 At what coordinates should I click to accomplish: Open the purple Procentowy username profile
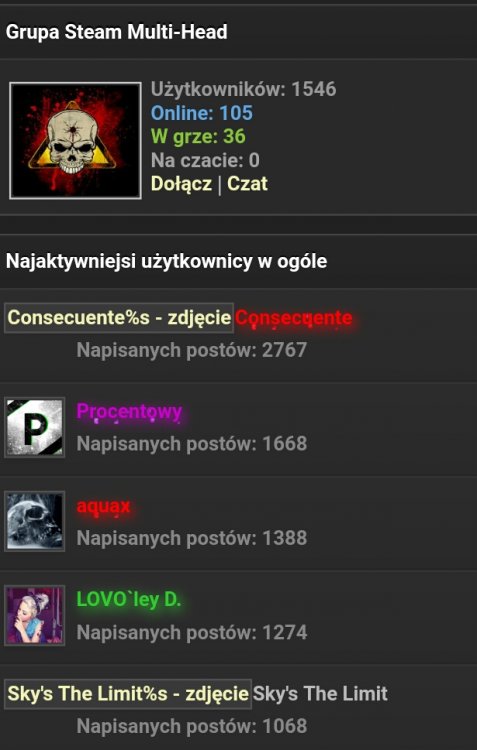(129, 412)
